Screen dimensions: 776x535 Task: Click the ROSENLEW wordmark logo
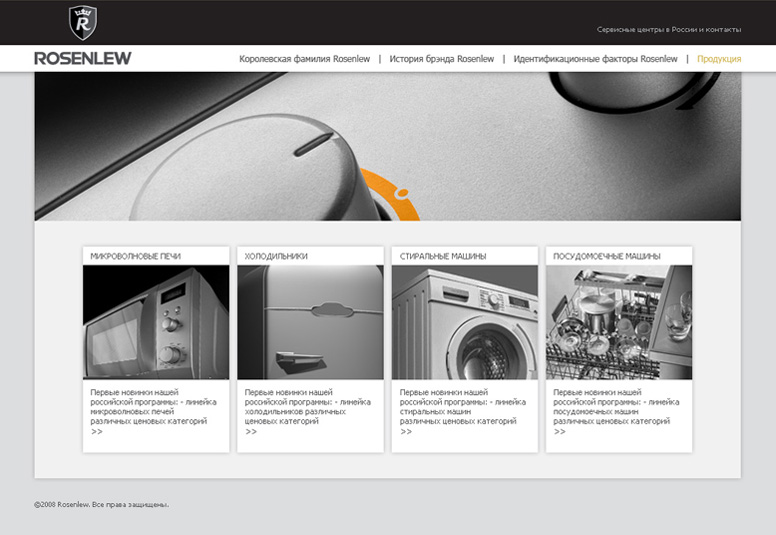pyautogui.click(x=83, y=58)
